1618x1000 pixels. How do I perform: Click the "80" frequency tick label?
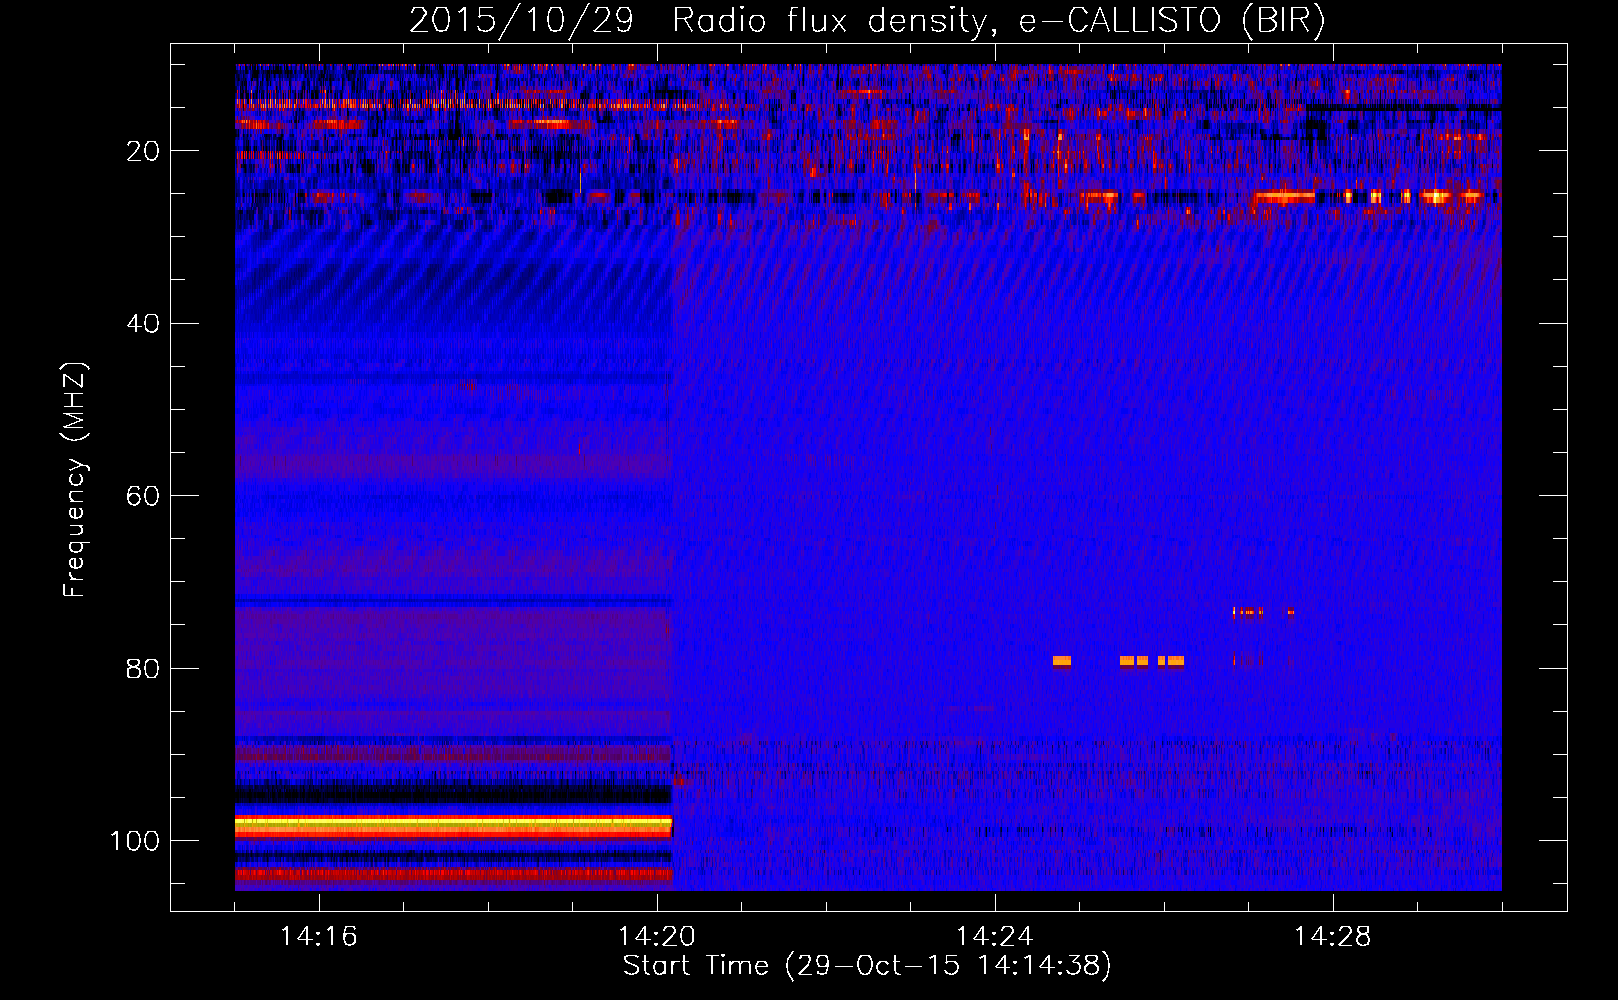point(143,668)
